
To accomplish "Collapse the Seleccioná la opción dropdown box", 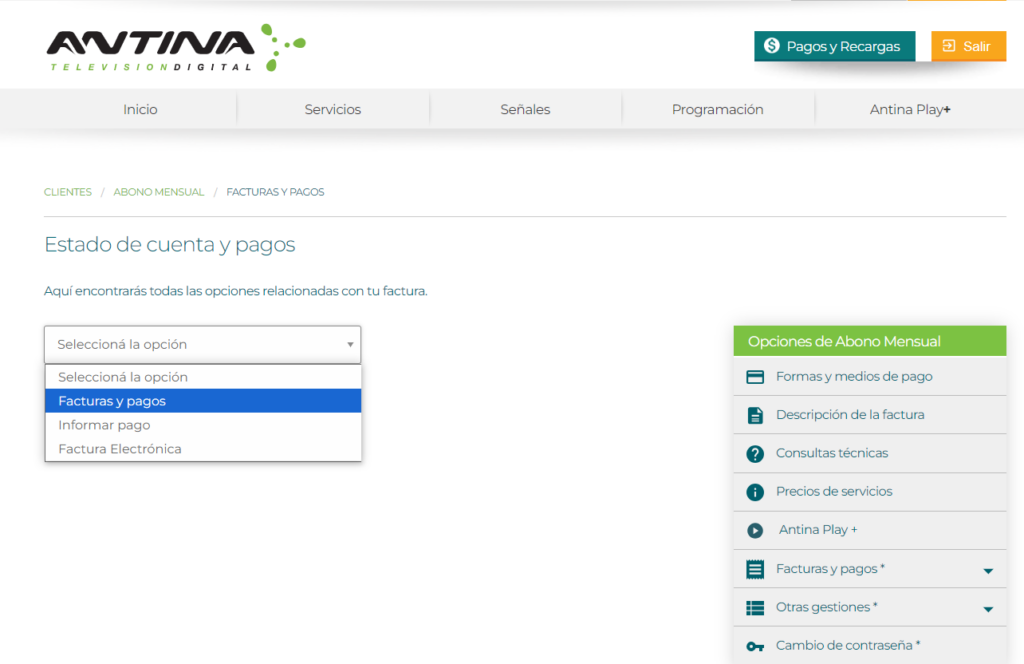I will [202, 344].
